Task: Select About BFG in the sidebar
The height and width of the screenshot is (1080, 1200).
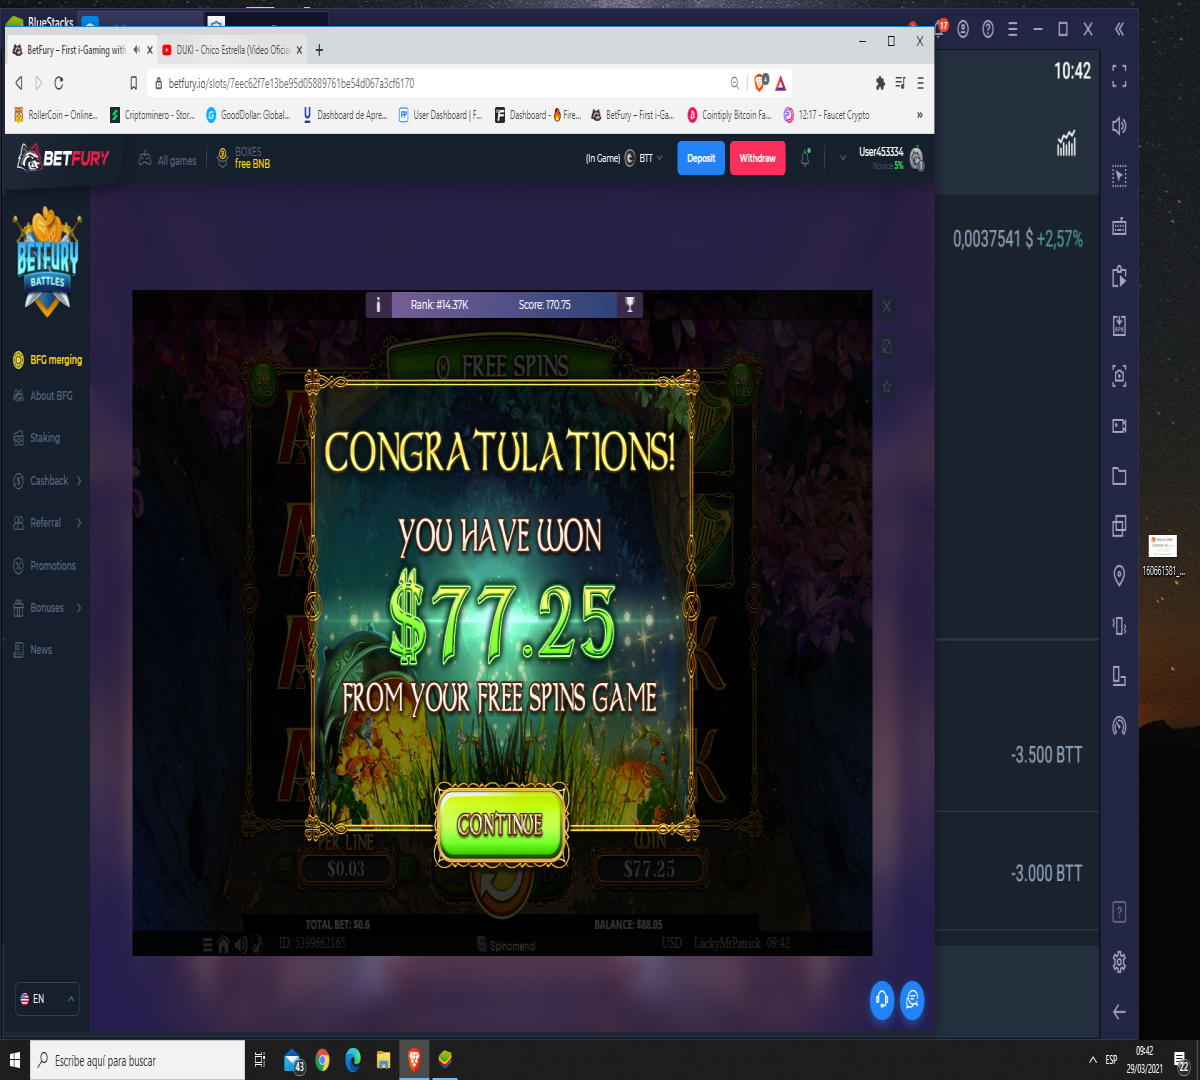Action: coord(43,396)
